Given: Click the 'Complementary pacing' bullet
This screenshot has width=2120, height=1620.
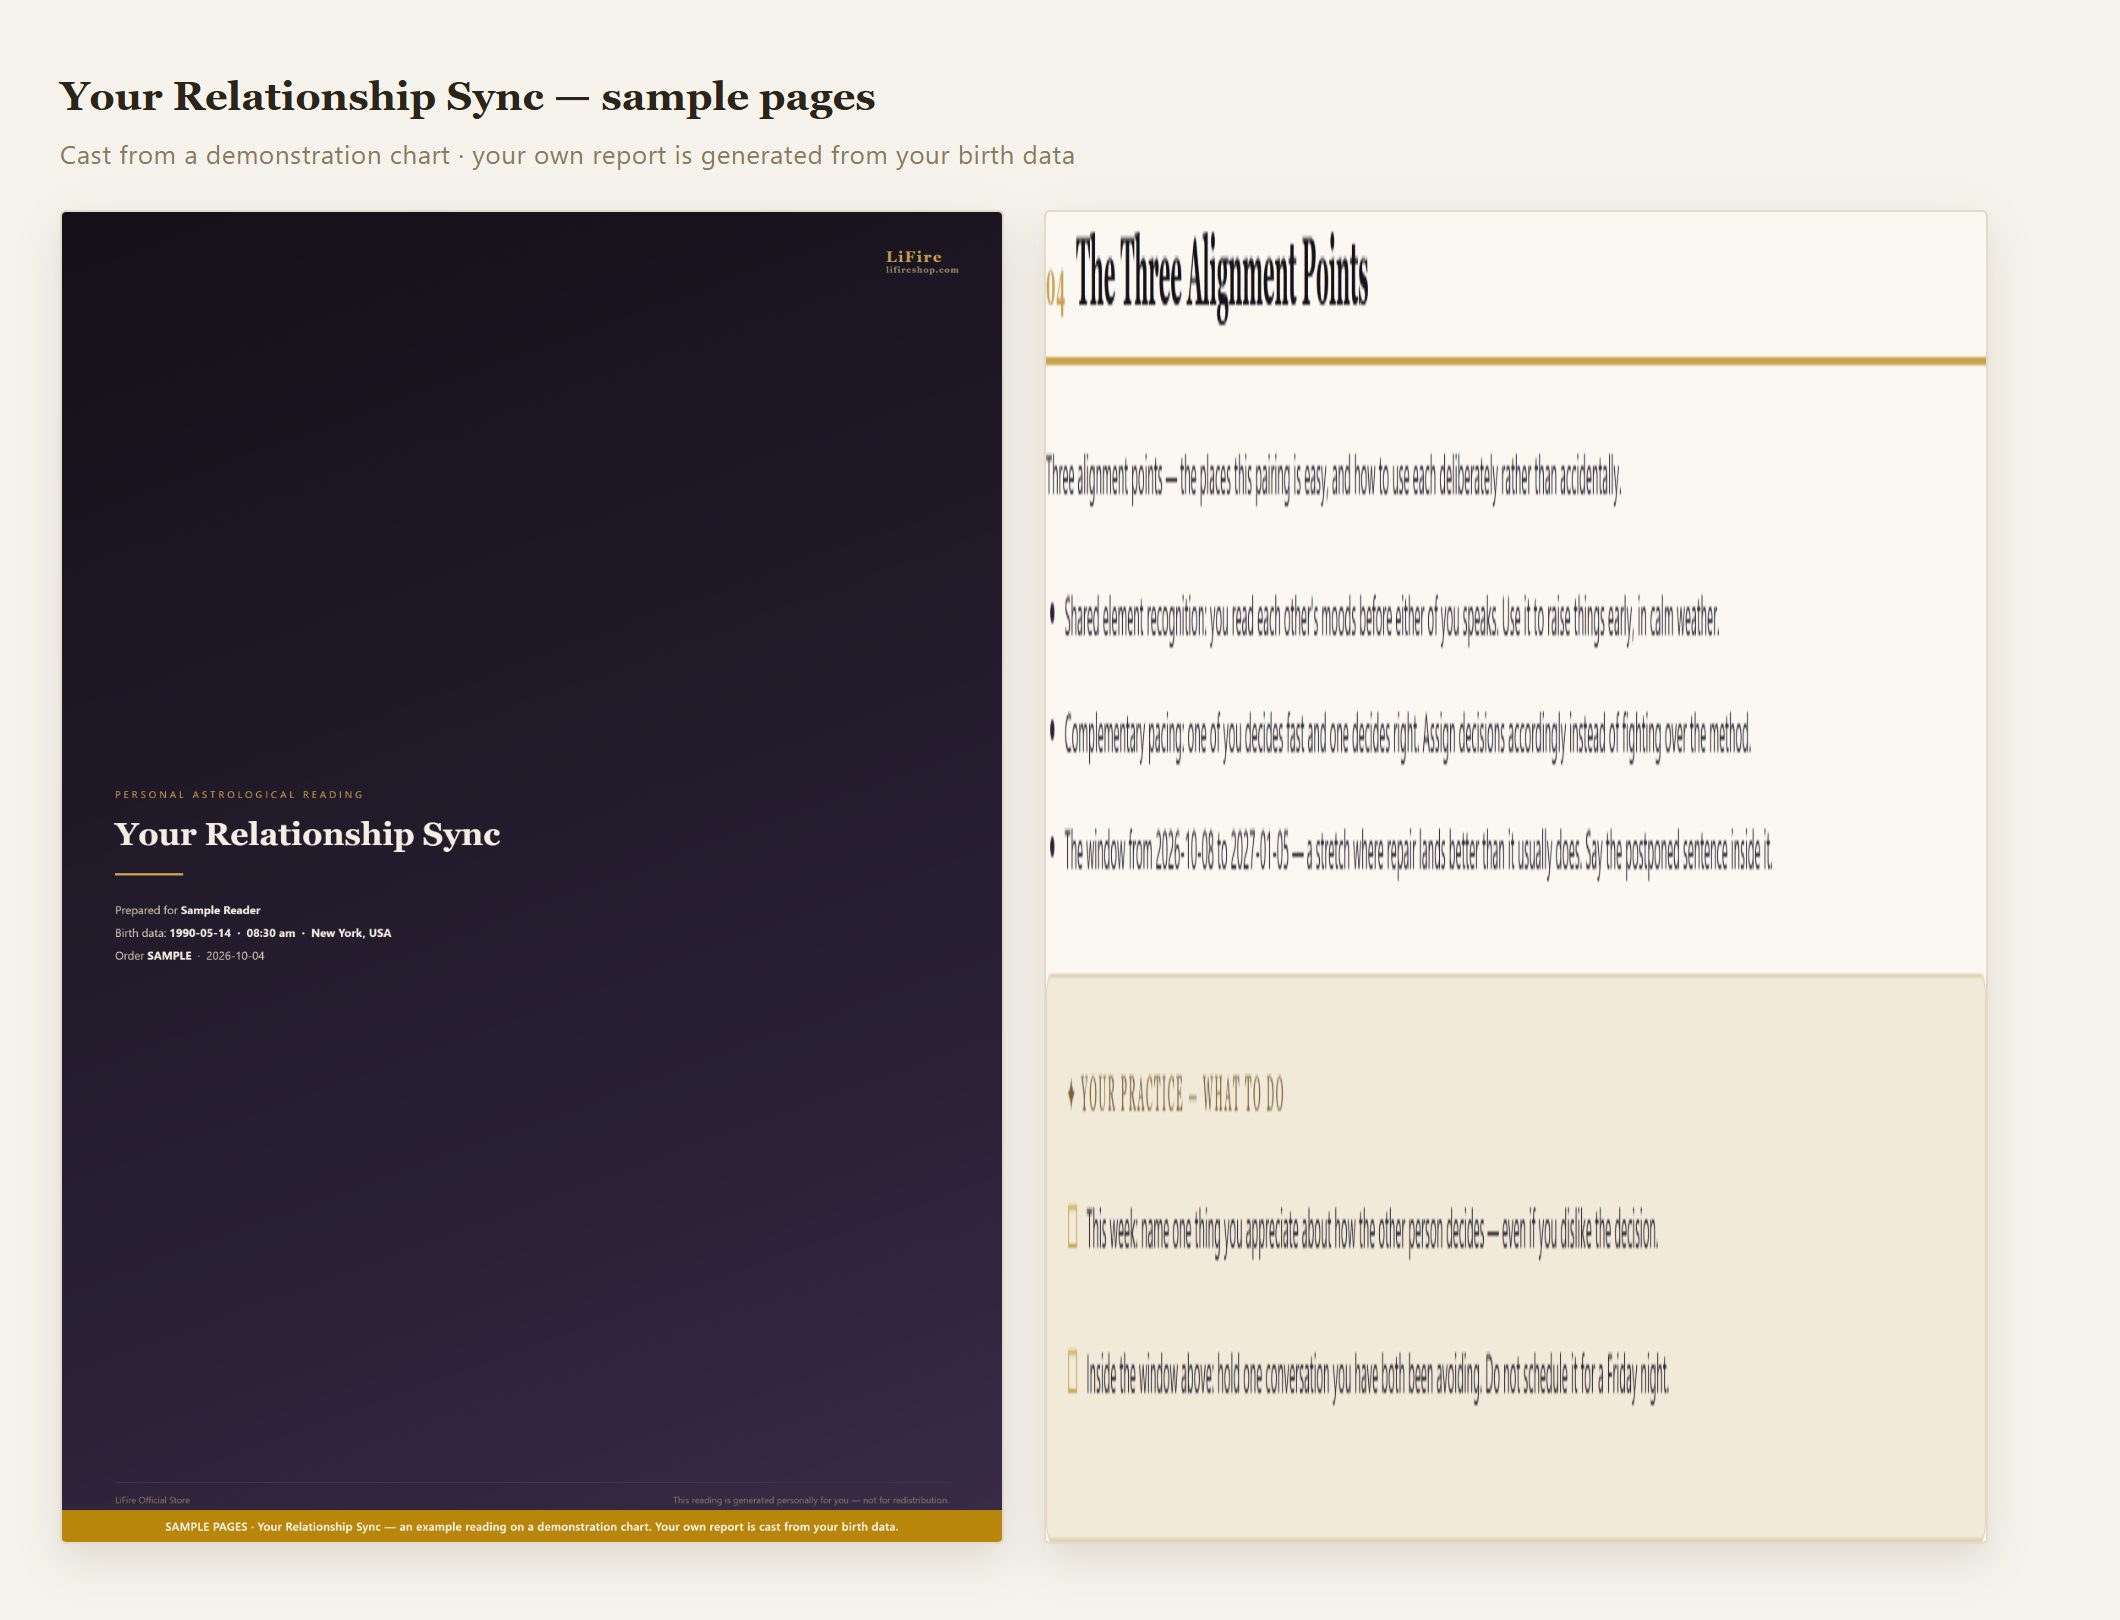Looking at the screenshot, I should (1400, 735).
